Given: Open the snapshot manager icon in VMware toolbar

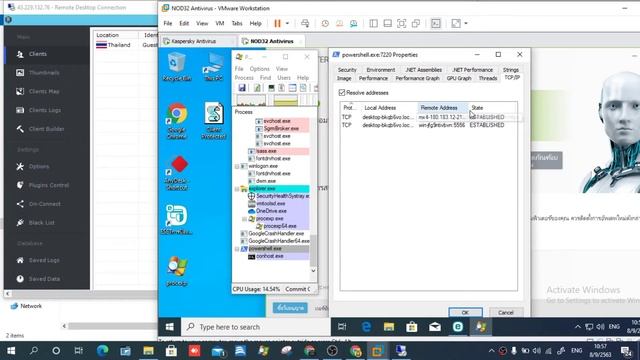Looking at the screenshot, I should pyautogui.click(x=353, y=24).
